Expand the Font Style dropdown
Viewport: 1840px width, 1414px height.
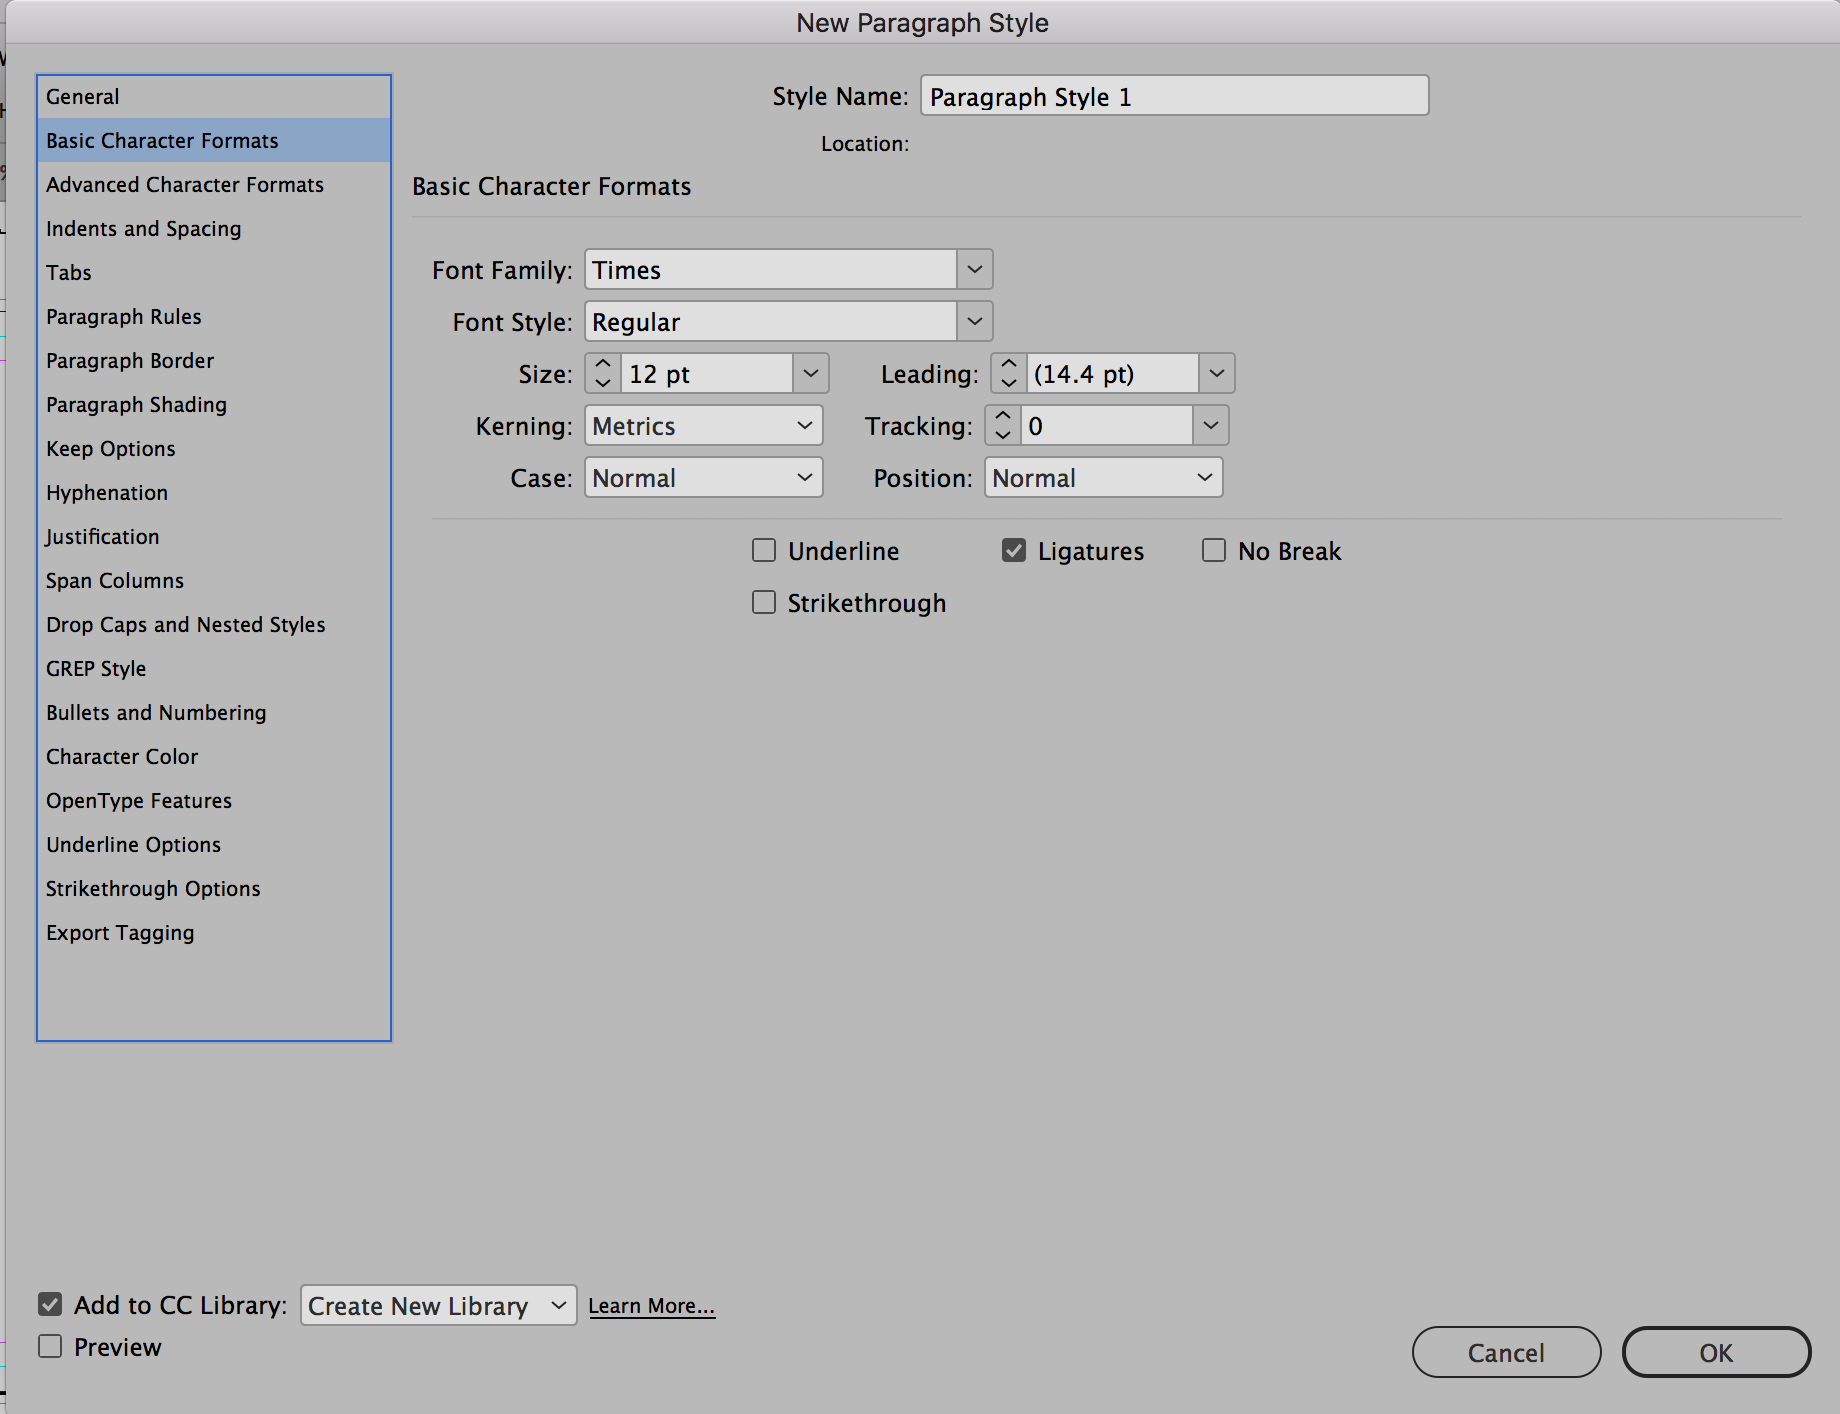(974, 322)
